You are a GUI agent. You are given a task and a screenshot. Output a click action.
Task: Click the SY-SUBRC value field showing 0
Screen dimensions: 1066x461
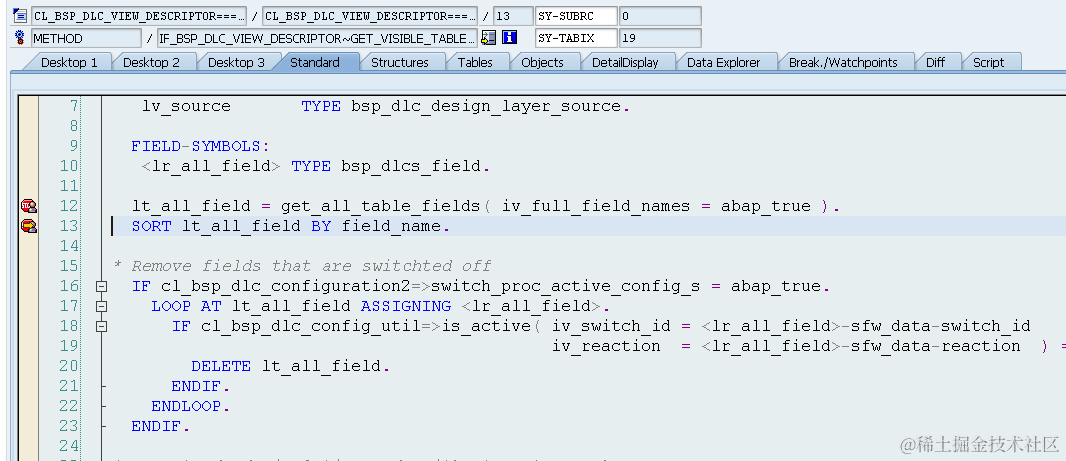(660, 16)
